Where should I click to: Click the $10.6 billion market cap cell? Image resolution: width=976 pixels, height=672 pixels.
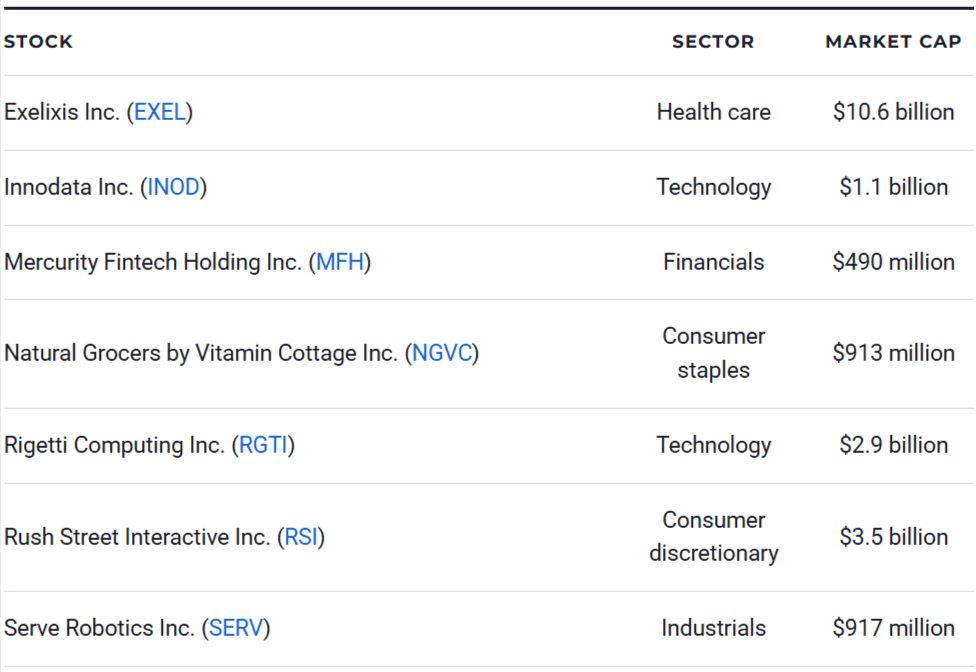coord(893,112)
